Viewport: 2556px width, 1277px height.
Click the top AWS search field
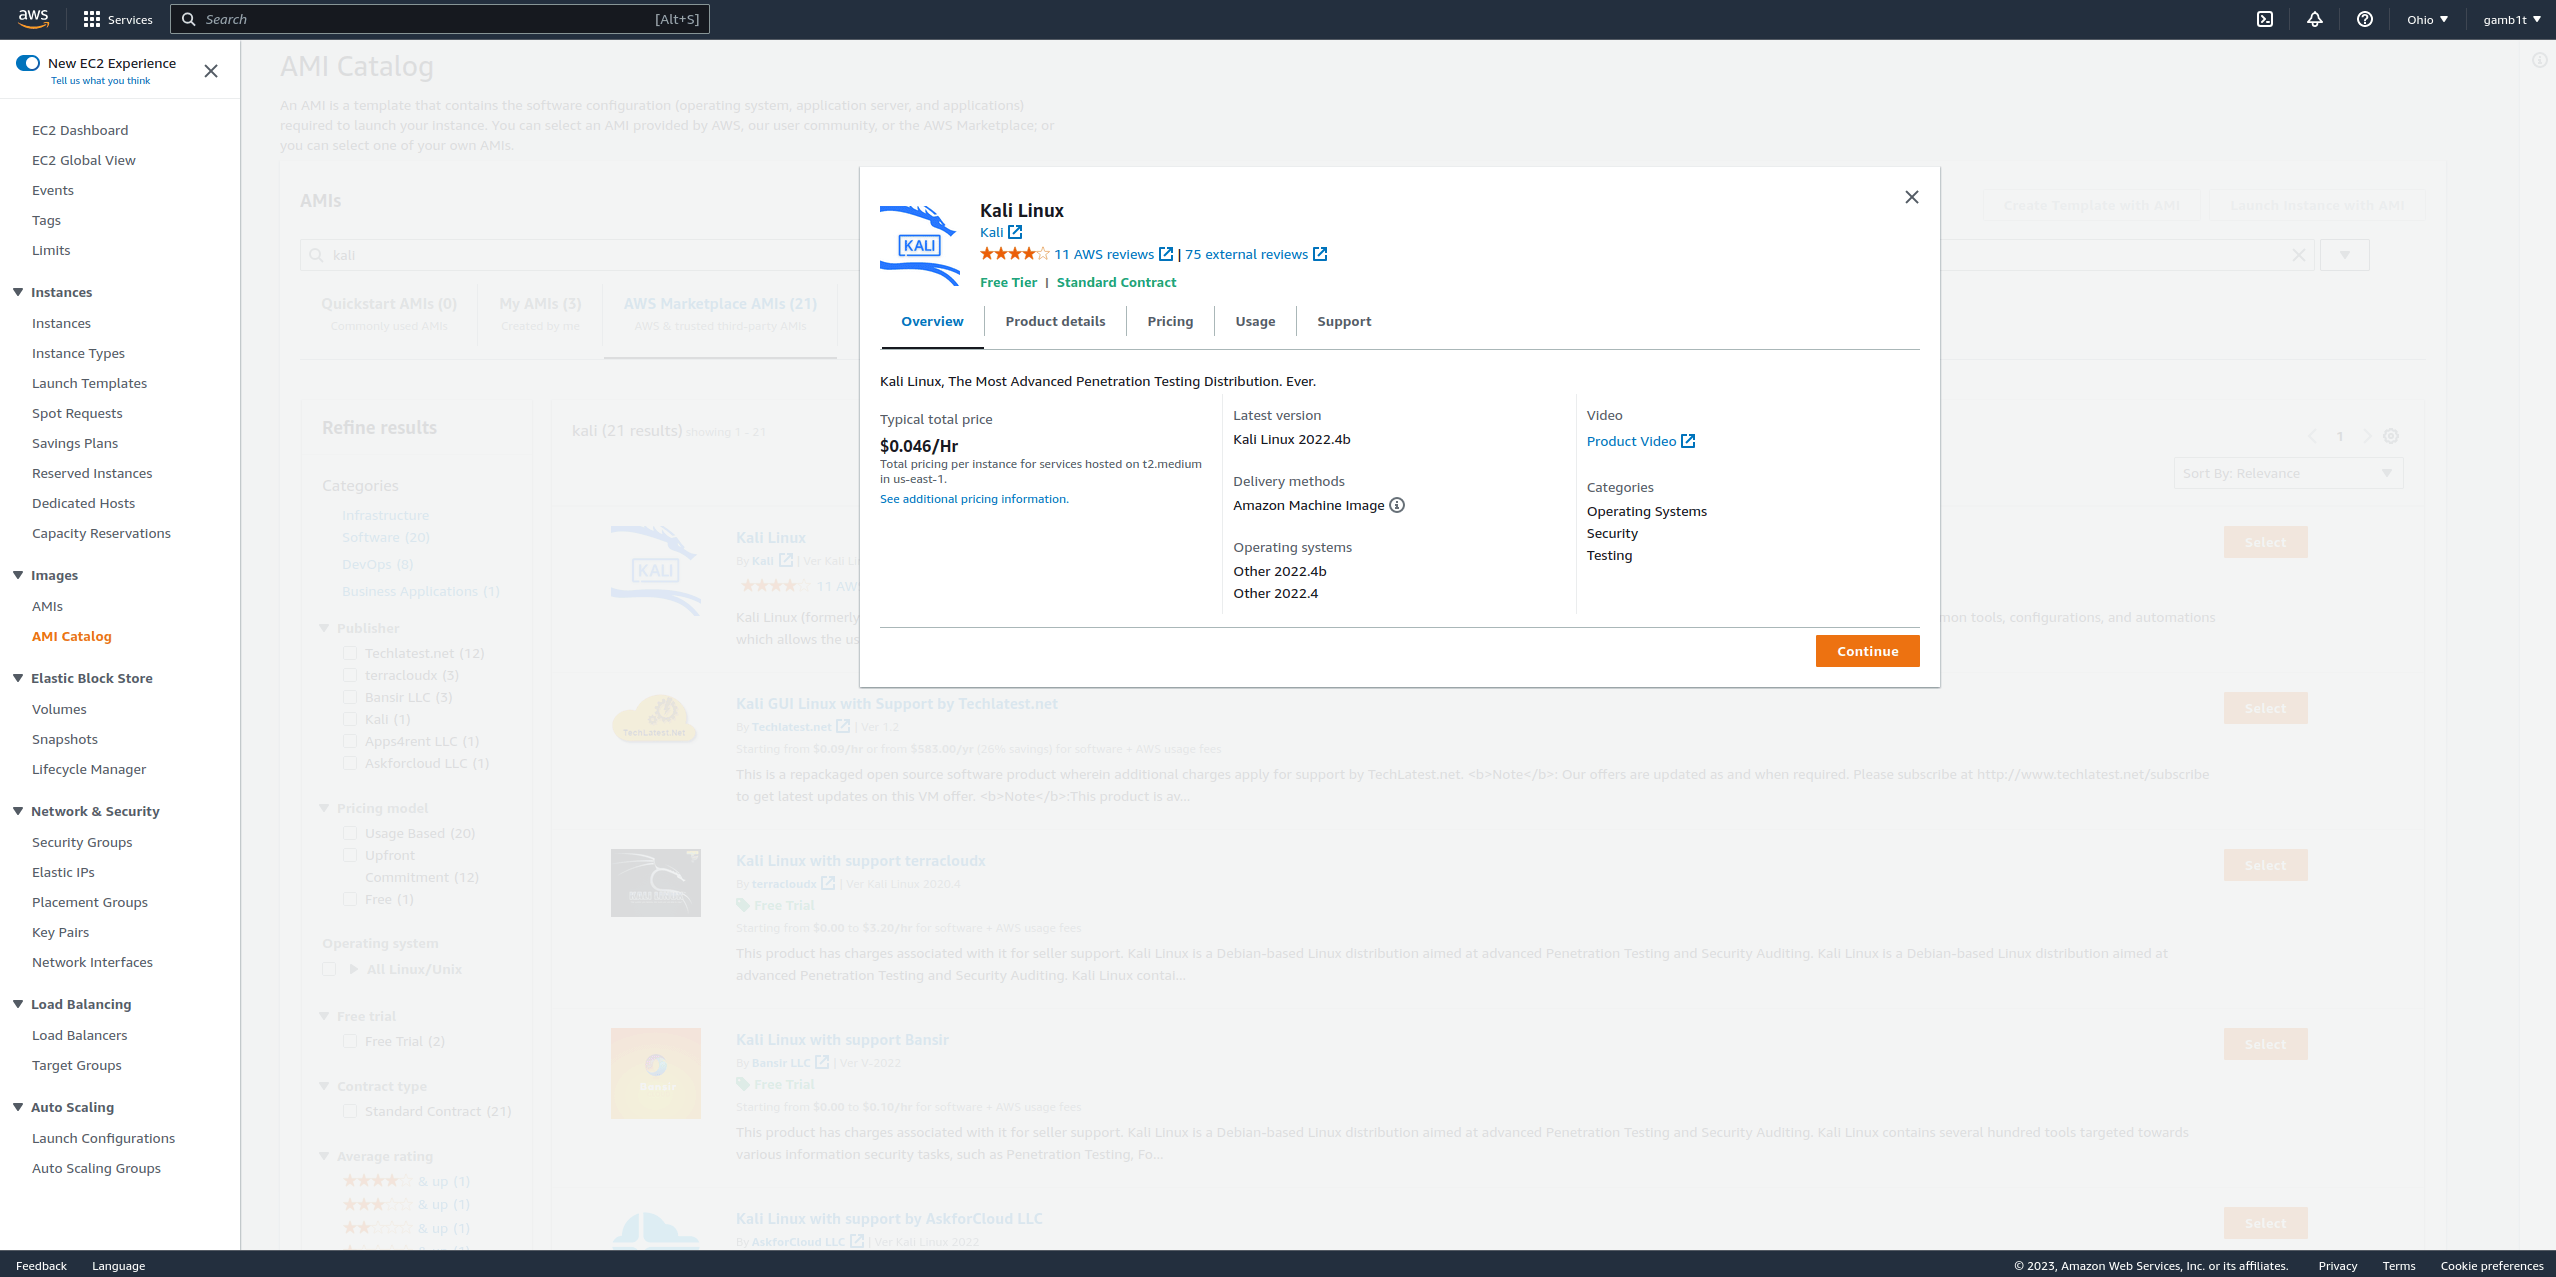[440, 19]
